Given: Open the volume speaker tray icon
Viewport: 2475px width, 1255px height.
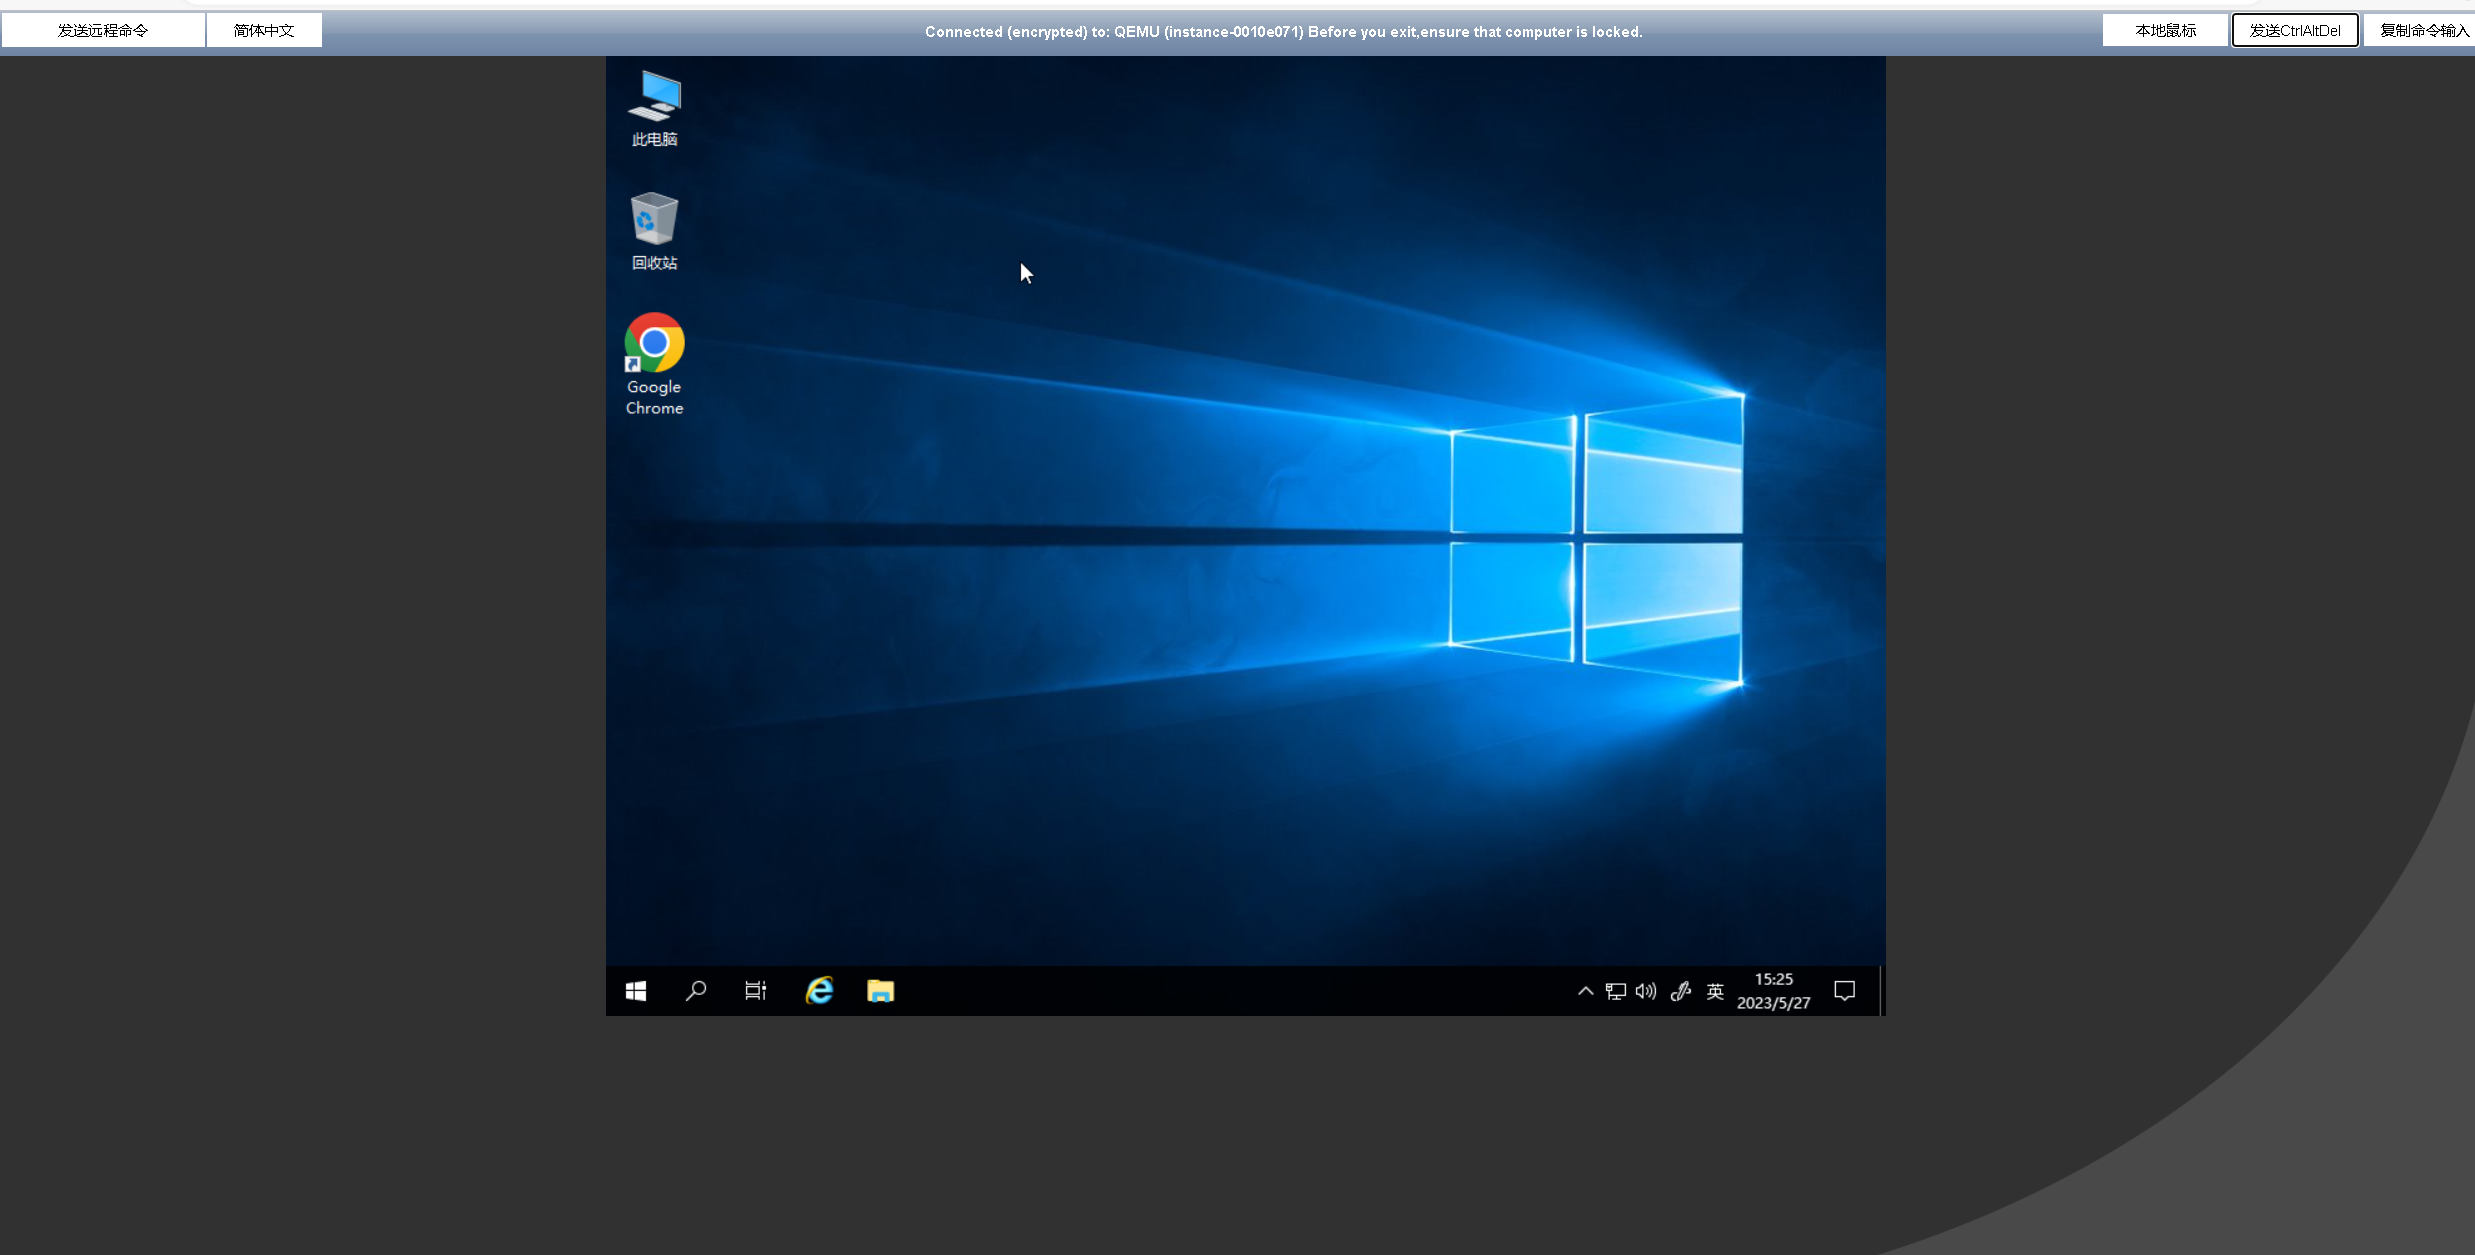Looking at the screenshot, I should coord(1646,991).
